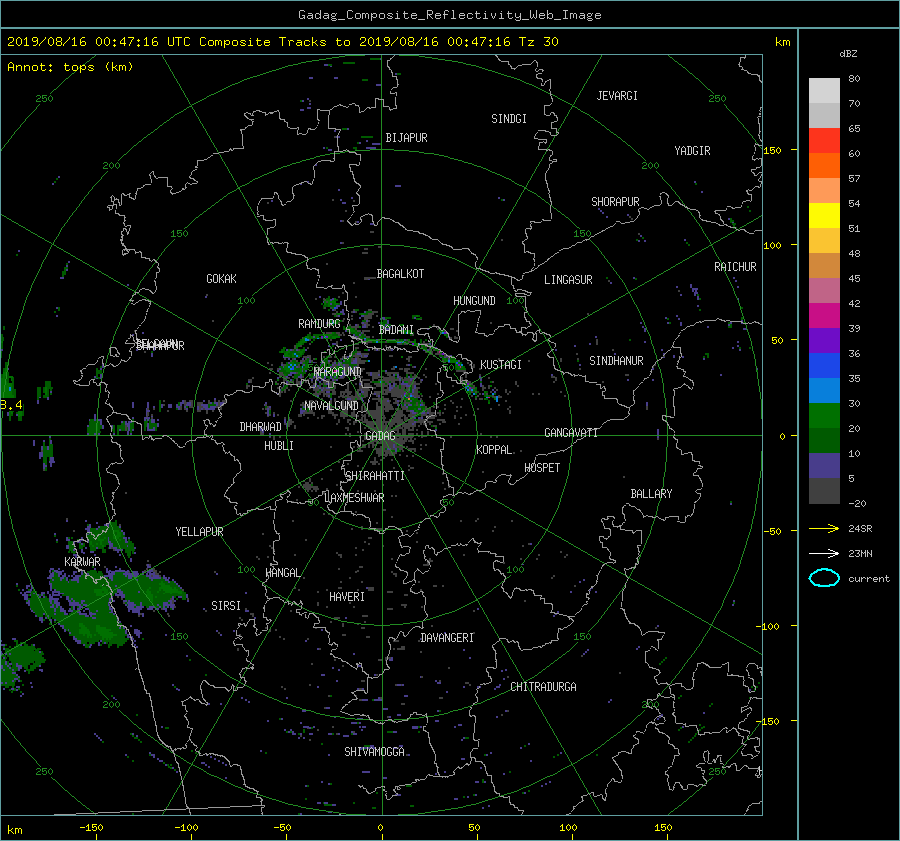Click the HUBLI city label
Viewport: 900px width, 841px height.
279,446
